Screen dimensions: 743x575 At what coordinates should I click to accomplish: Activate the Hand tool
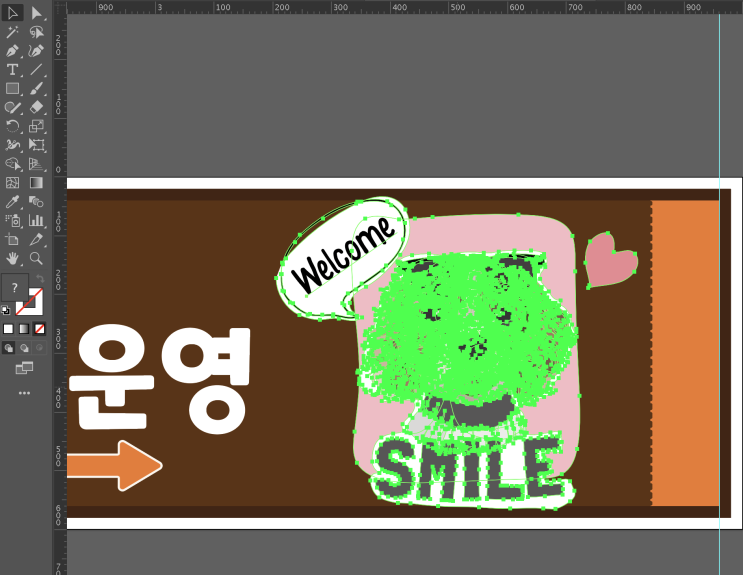(x=12, y=258)
